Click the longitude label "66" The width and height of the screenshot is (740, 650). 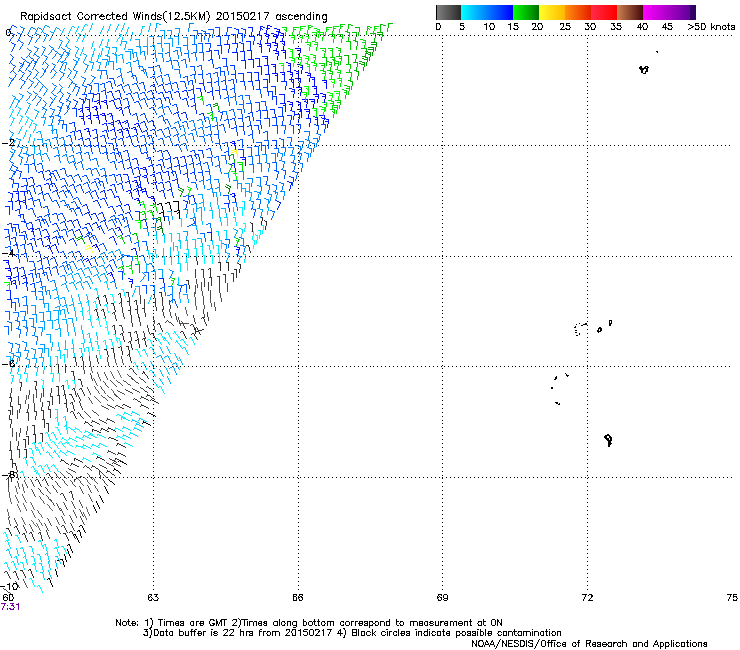297,598
